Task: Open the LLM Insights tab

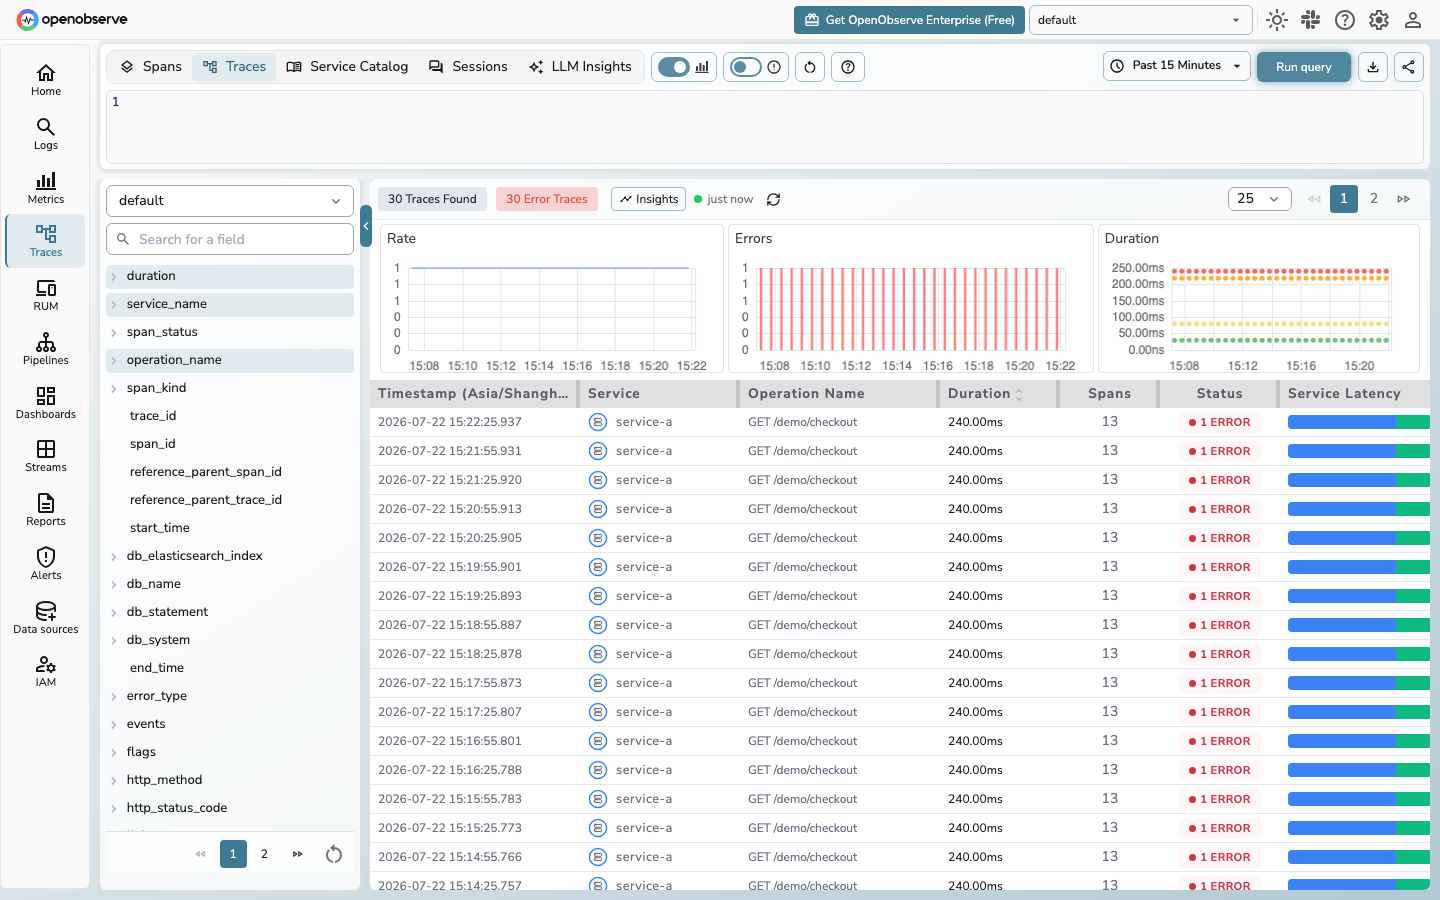Action: point(580,67)
